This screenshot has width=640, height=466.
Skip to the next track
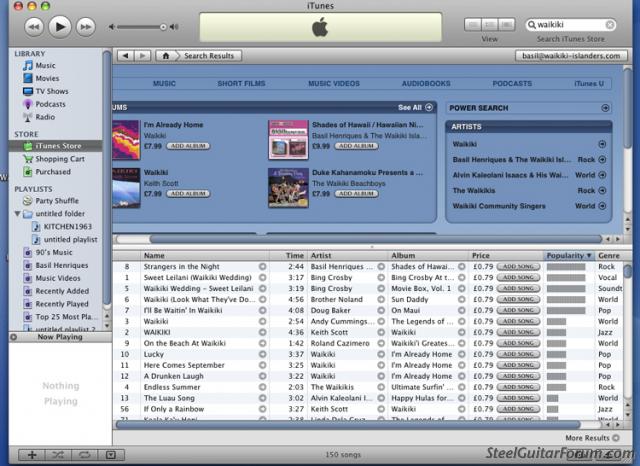coord(85,26)
